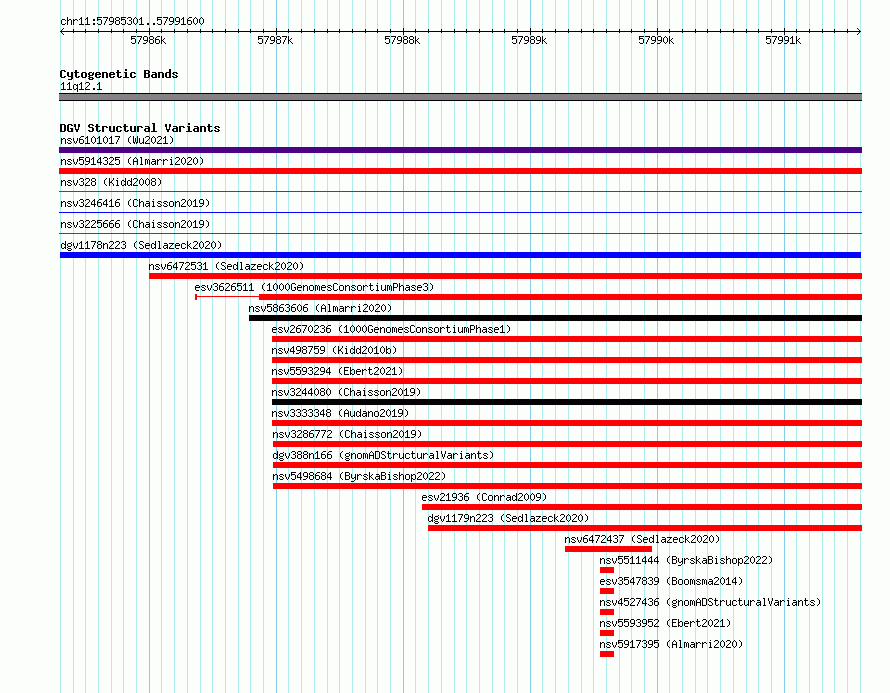This screenshot has width=890, height=693.
Task: Click the Cytogenetic Bands track title
Action: coord(119,74)
